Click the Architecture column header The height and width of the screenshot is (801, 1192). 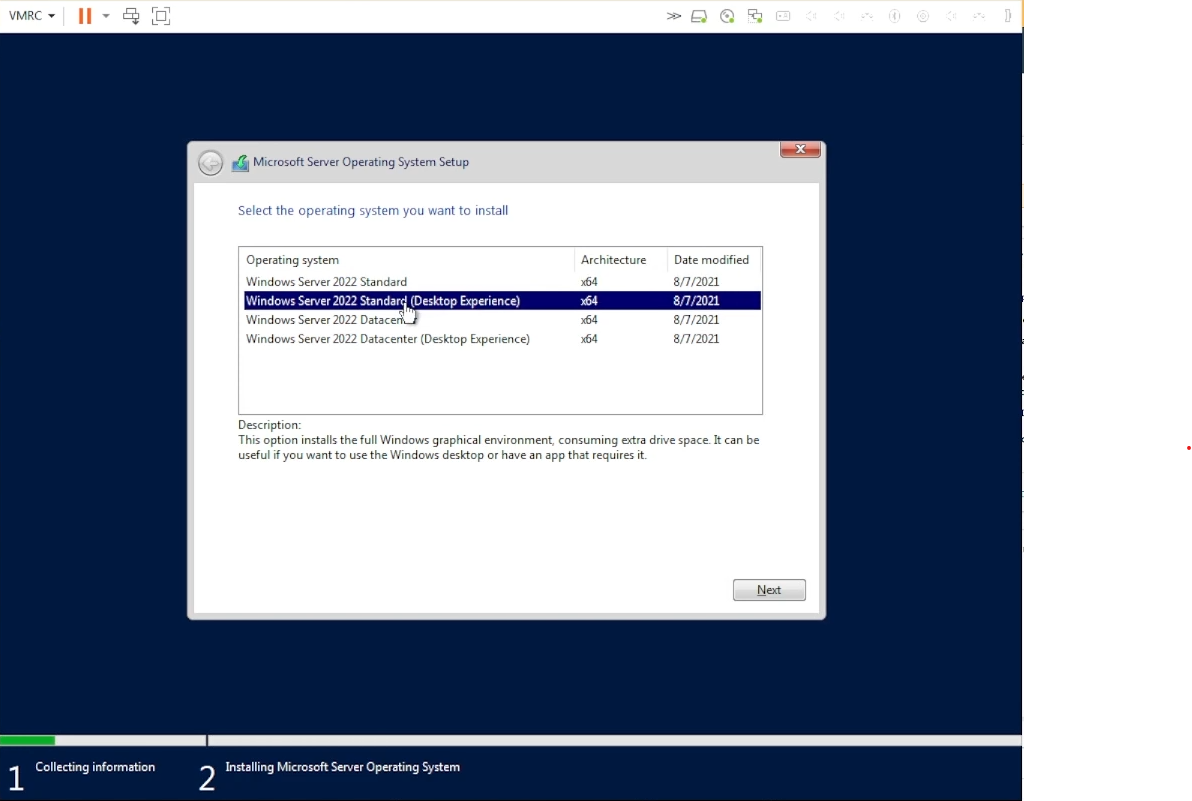point(613,259)
